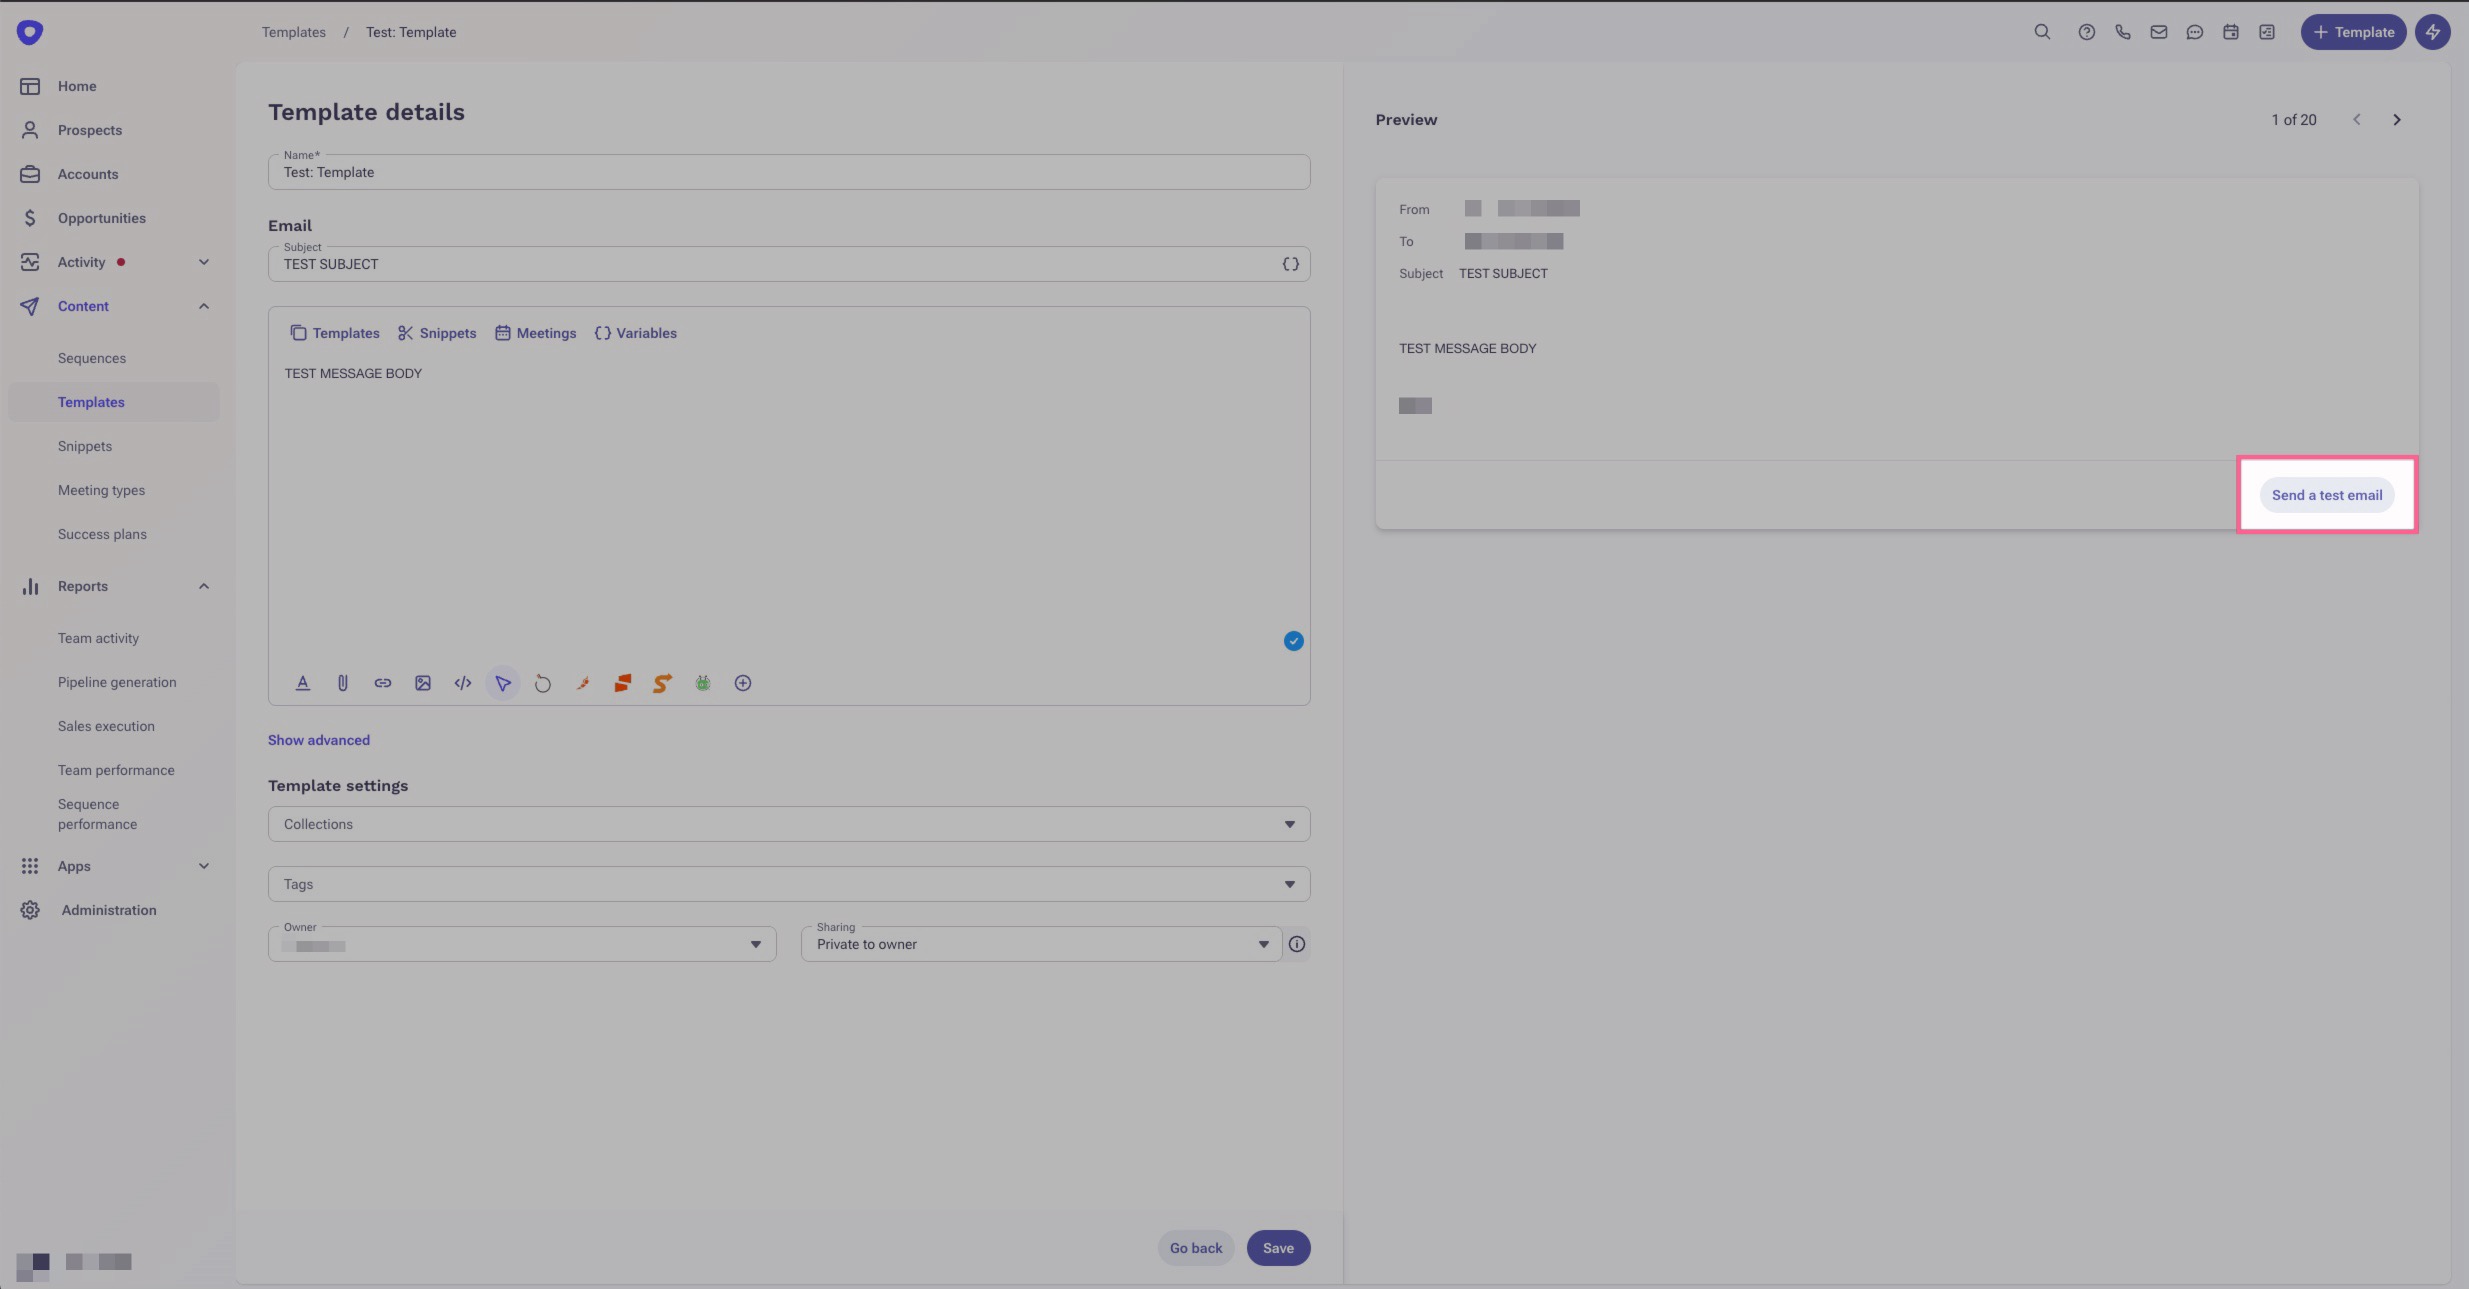This screenshot has width=2469, height=1289.
Task: Open the Sharing 'Private to owner' dropdown
Action: click(x=1040, y=944)
